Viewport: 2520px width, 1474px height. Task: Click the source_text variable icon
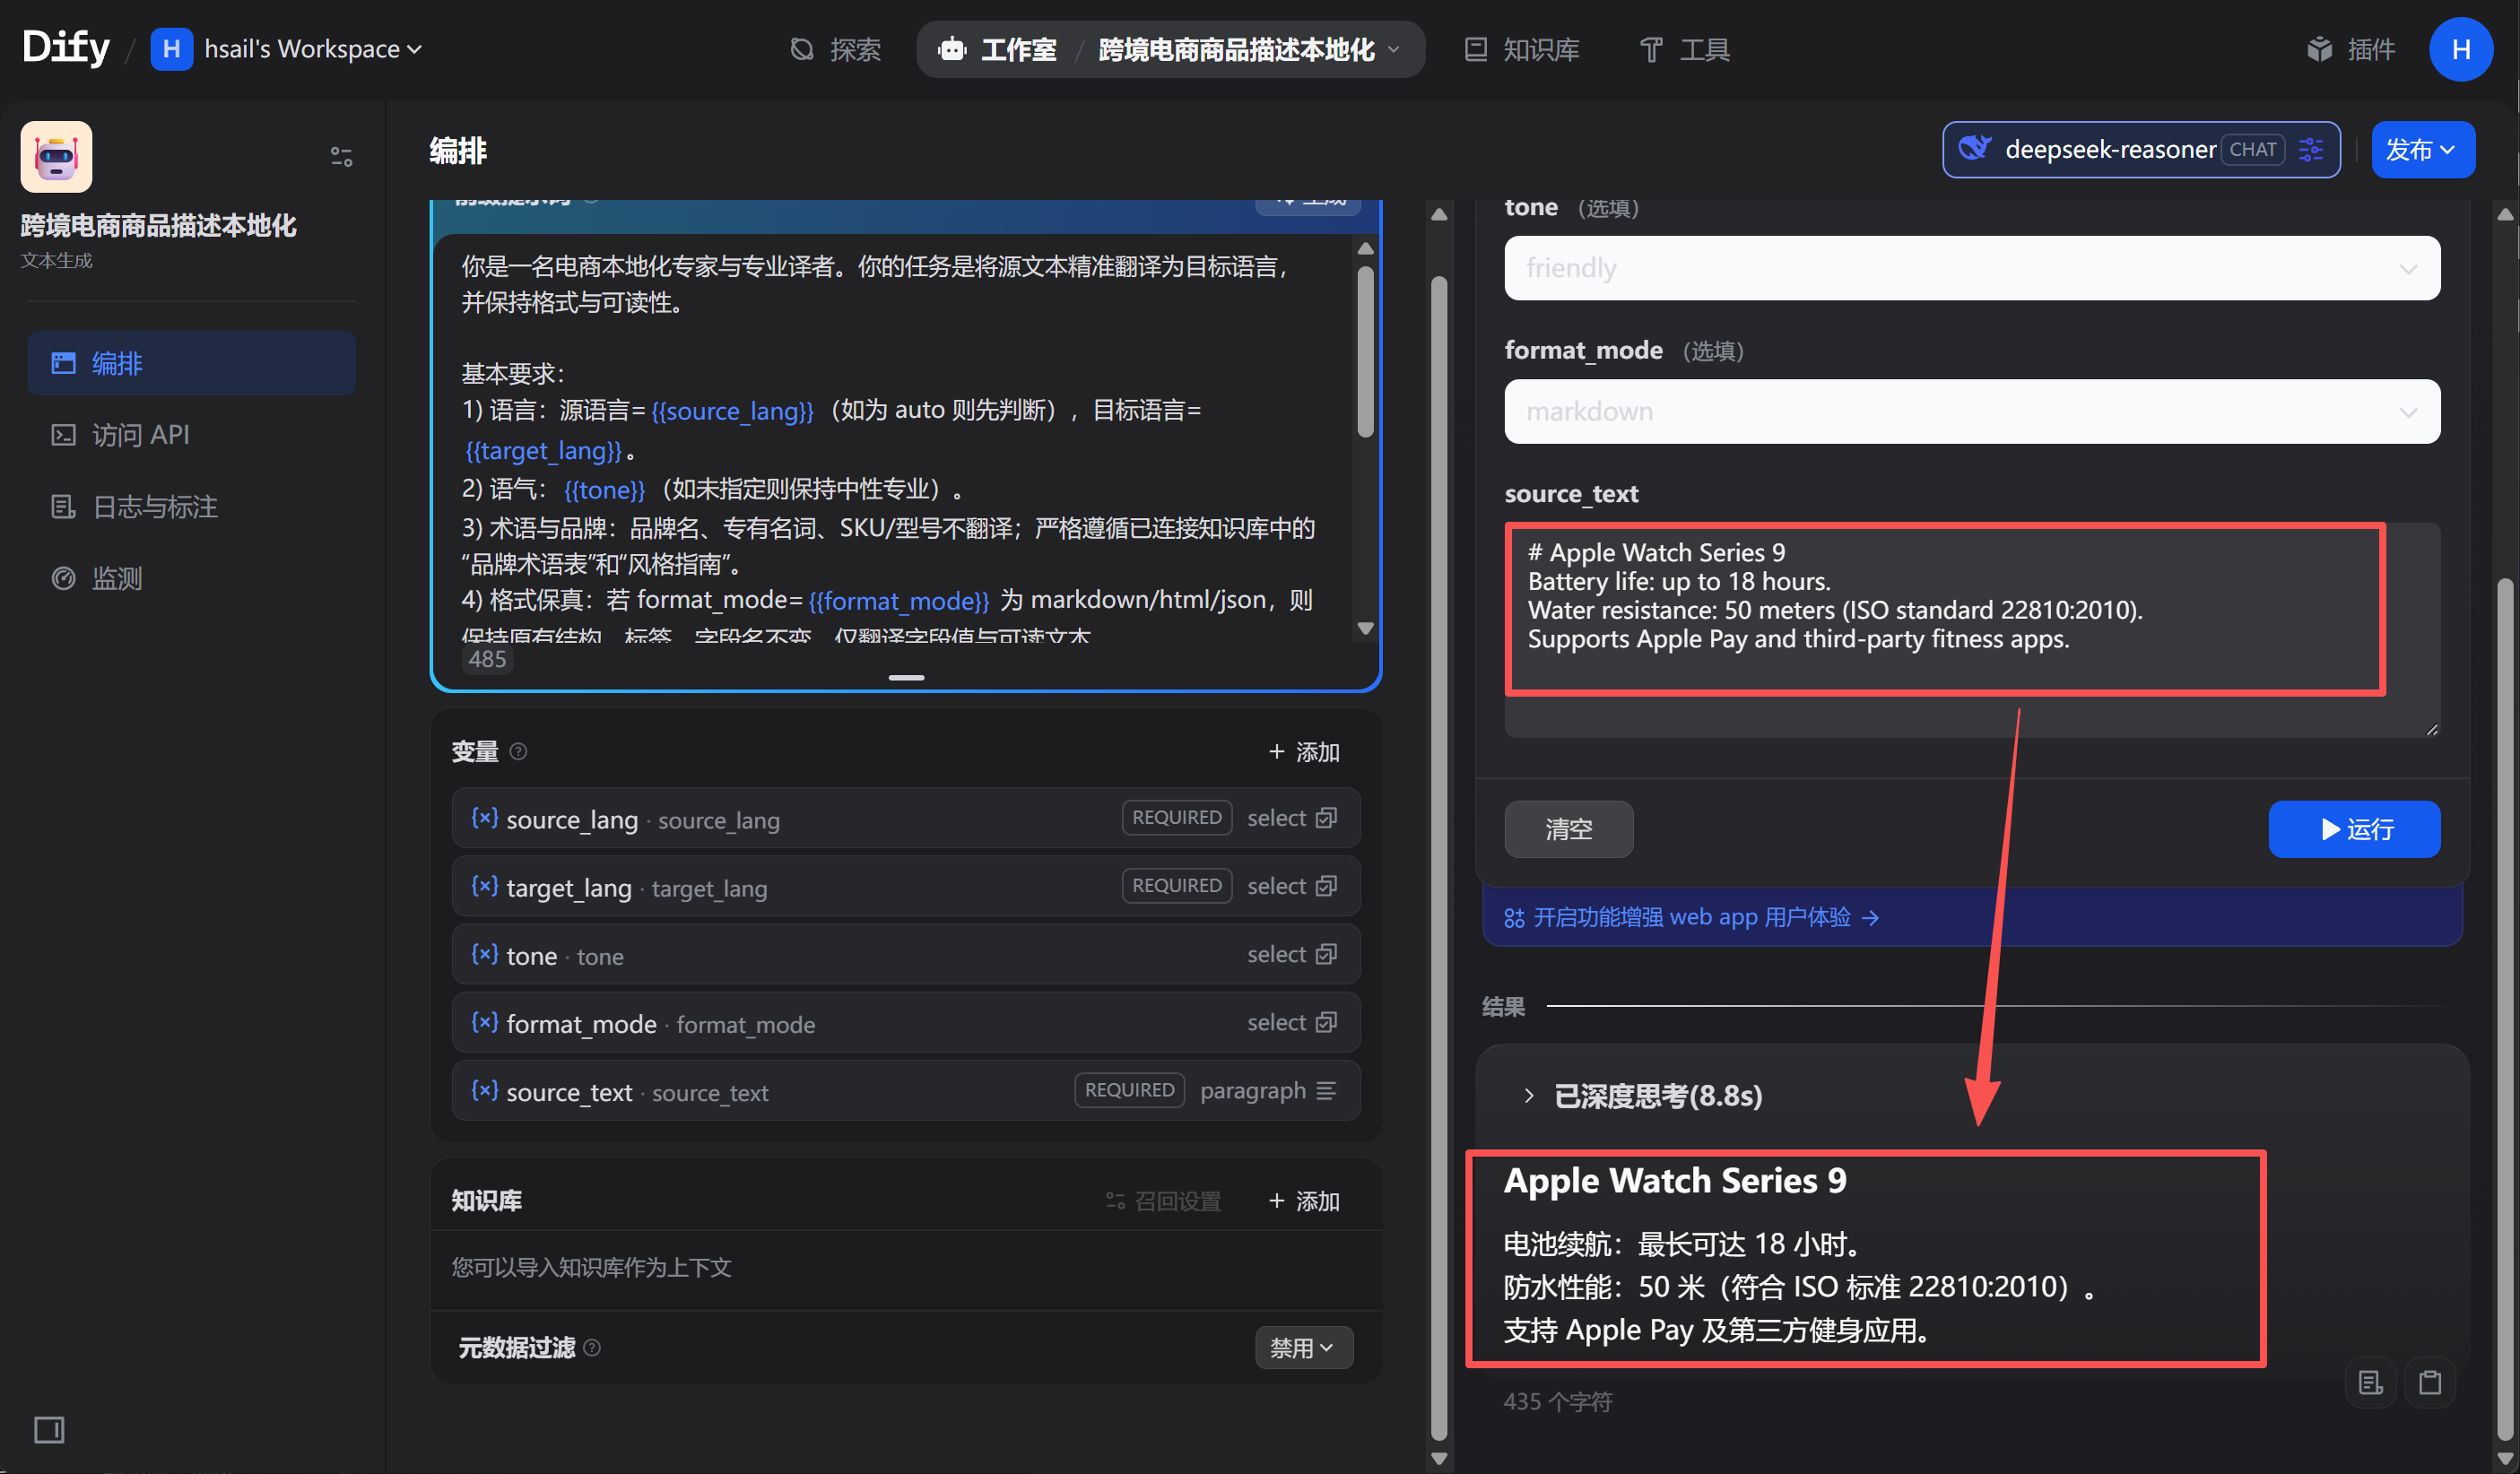coord(485,1090)
